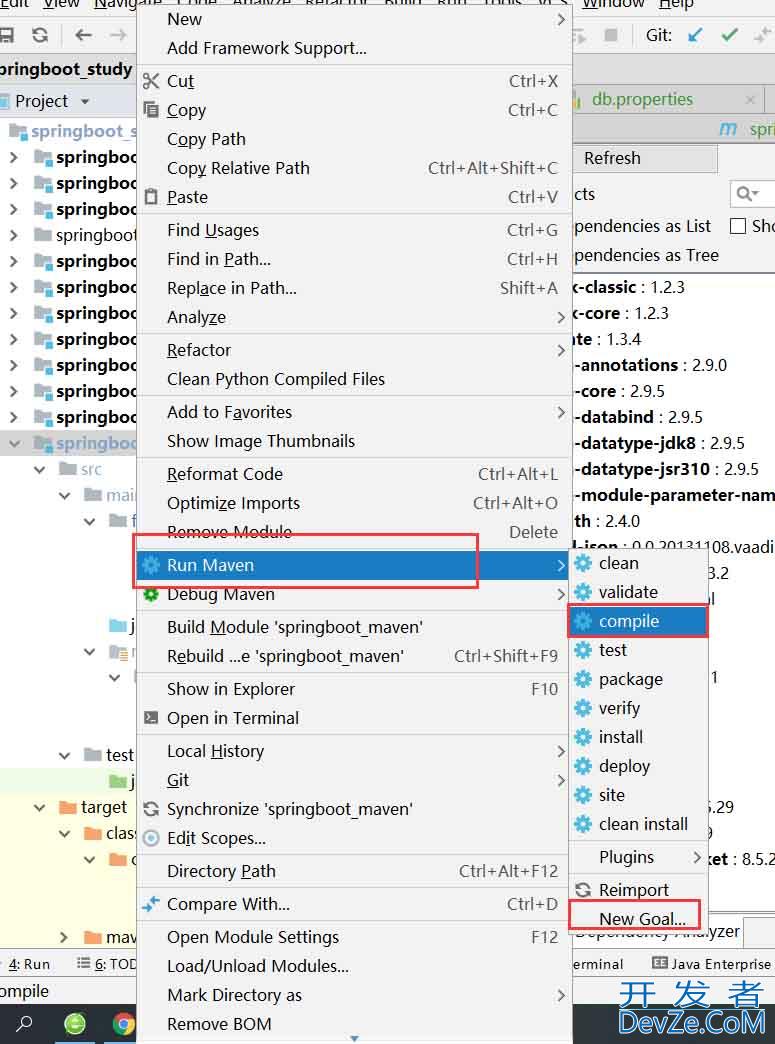This screenshot has width=775, height=1044.
Task: Open Chrome from the taskbar
Action: pos(124,1023)
